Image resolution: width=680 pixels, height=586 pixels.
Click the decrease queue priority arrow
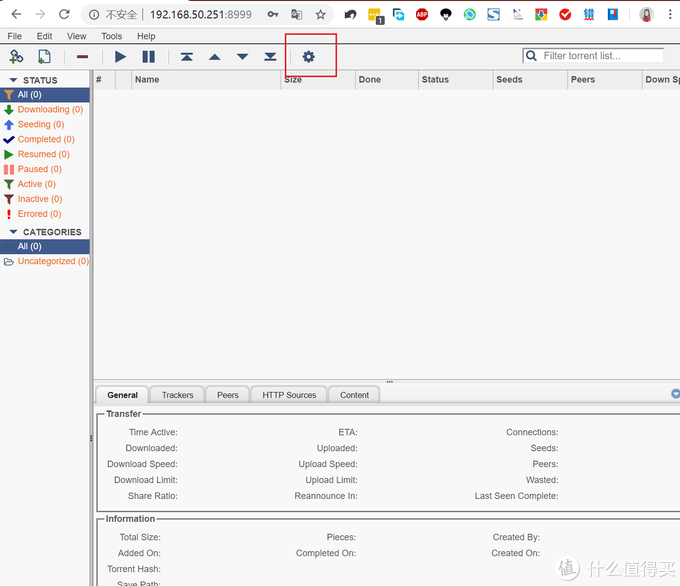(242, 57)
